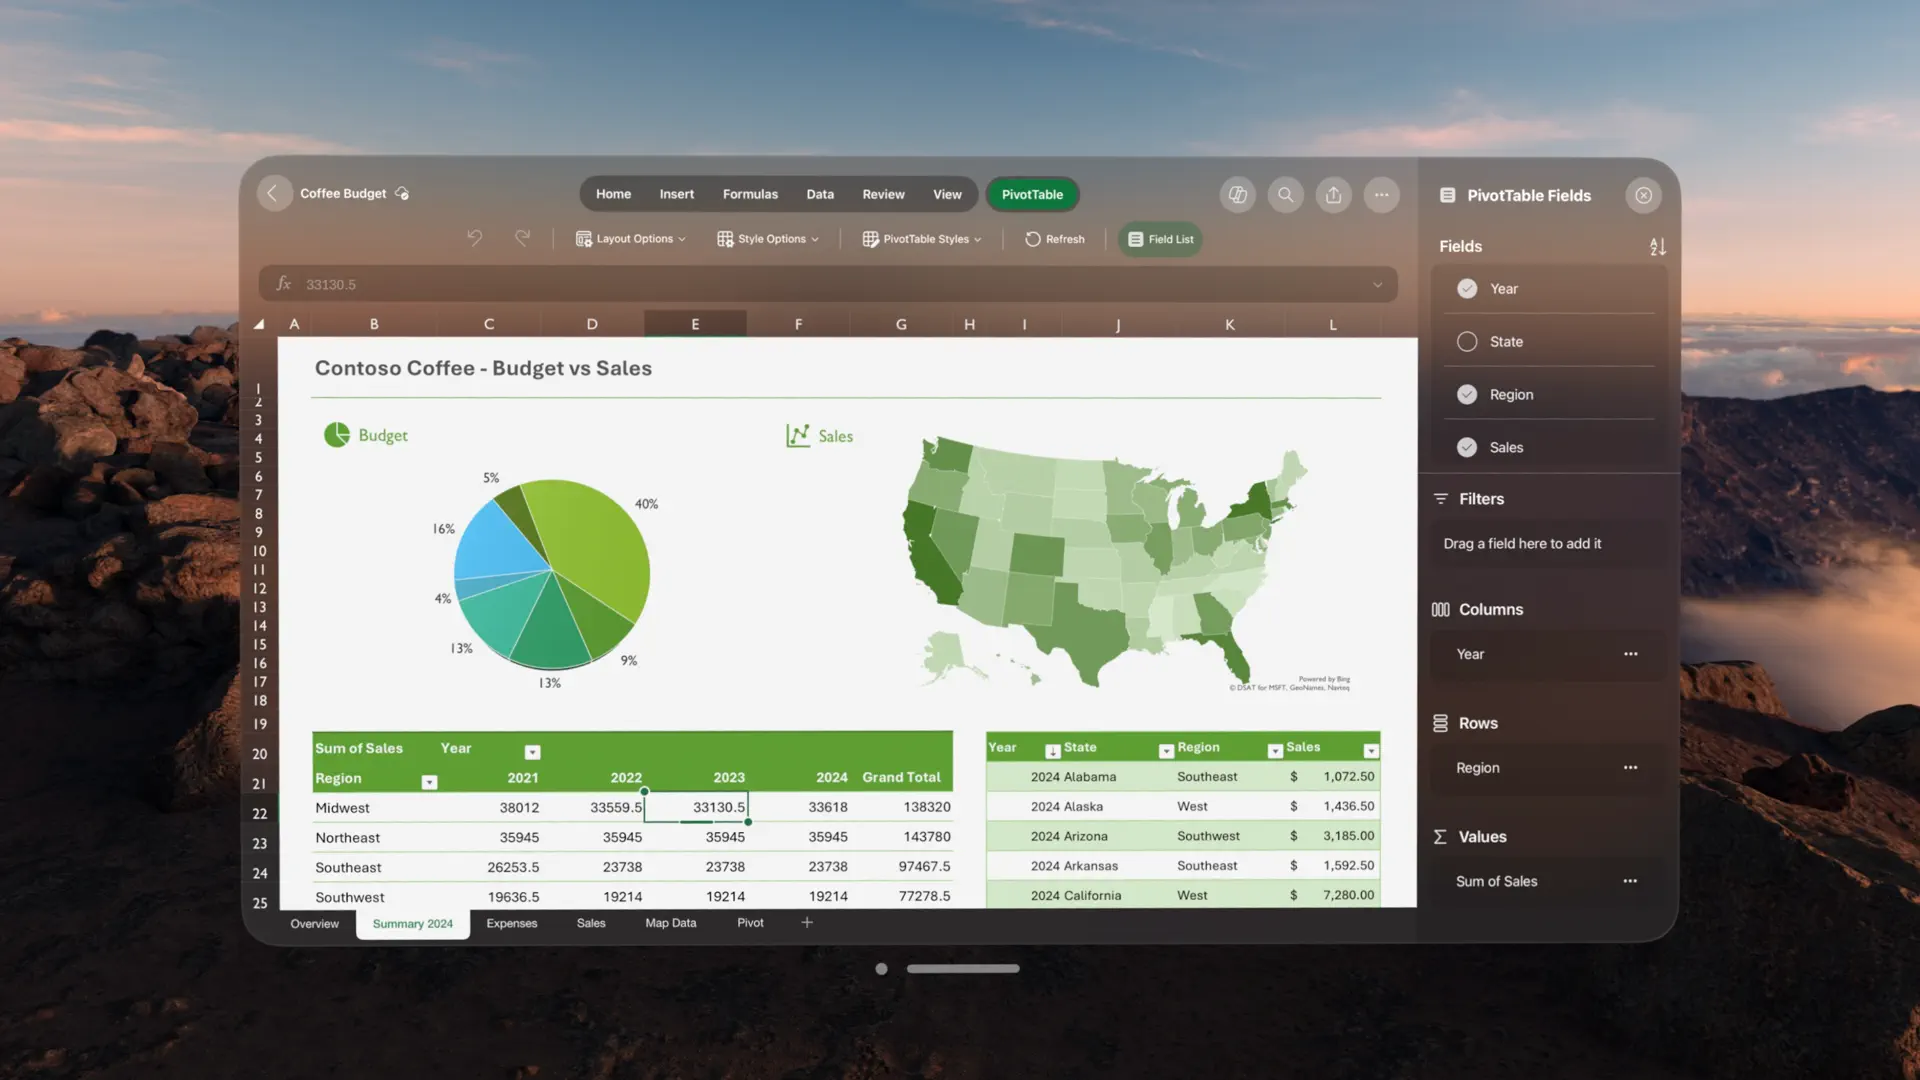Click the back arrow next to Coffee Budget
This screenshot has height=1080, width=1920.
pyautogui.click(x=274, y=193)
